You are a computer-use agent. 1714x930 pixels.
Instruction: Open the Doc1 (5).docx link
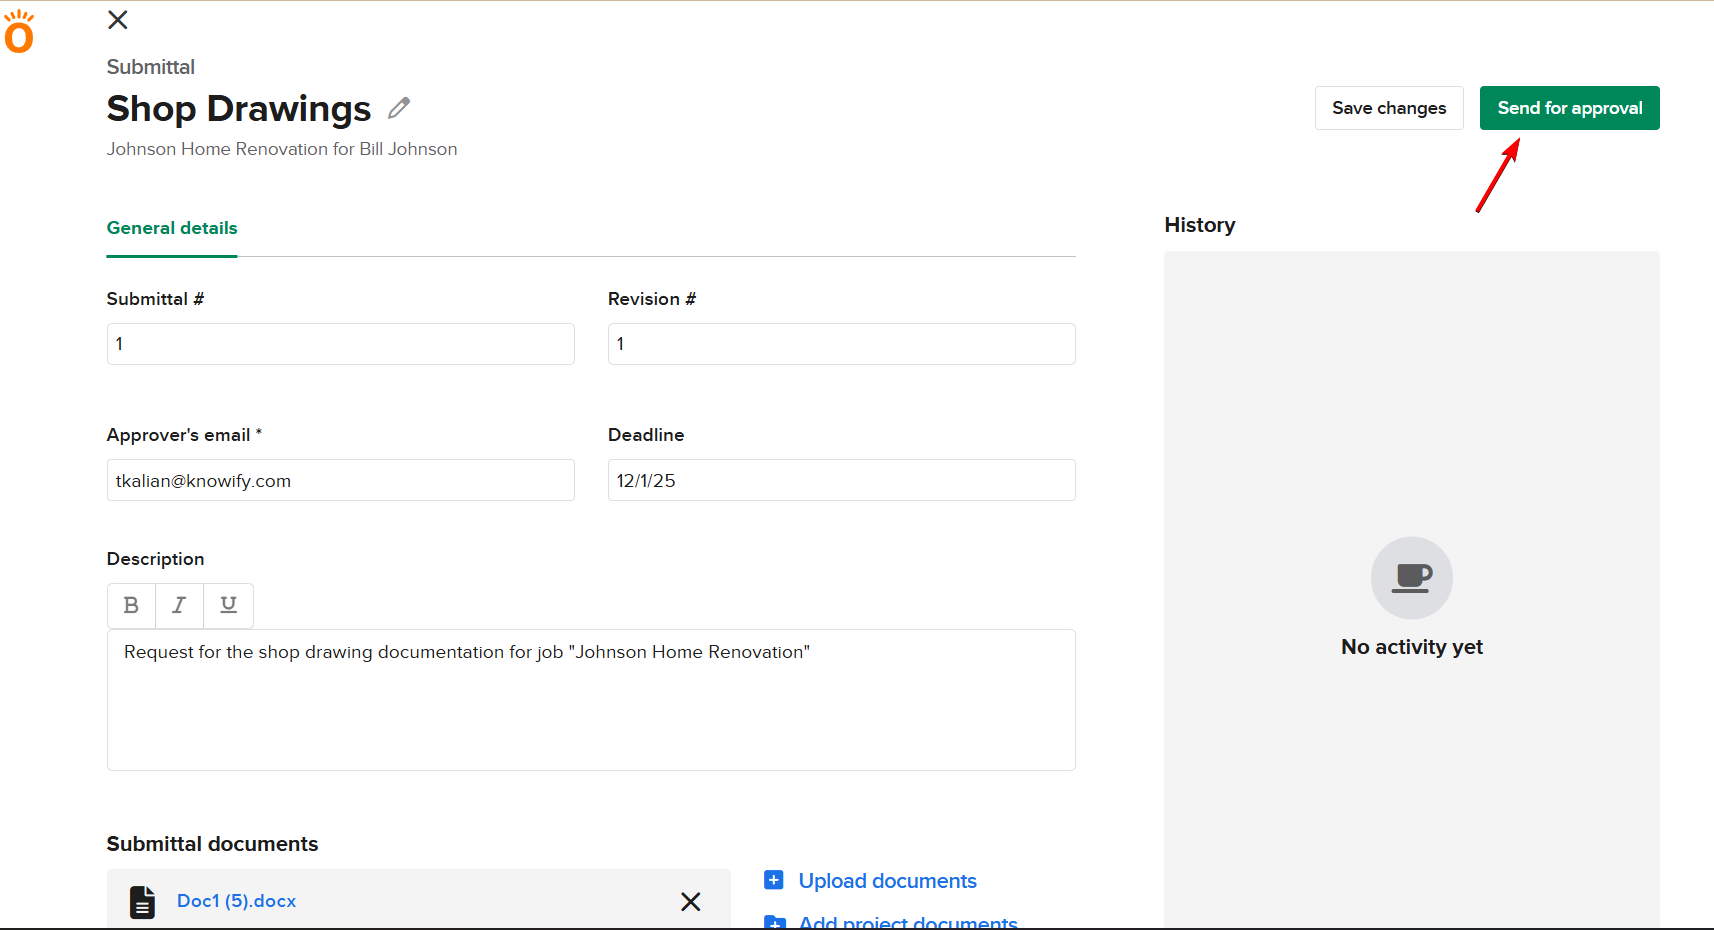pos(236,901)
